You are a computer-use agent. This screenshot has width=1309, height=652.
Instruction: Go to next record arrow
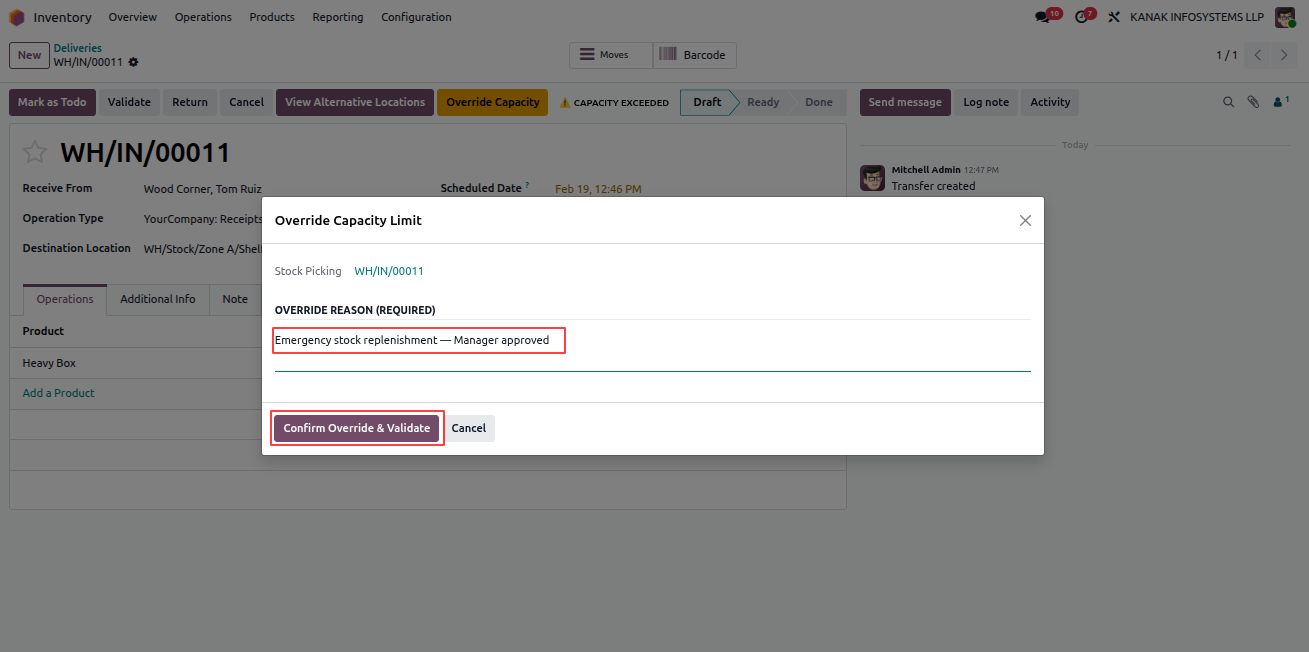click(1285, 55)
